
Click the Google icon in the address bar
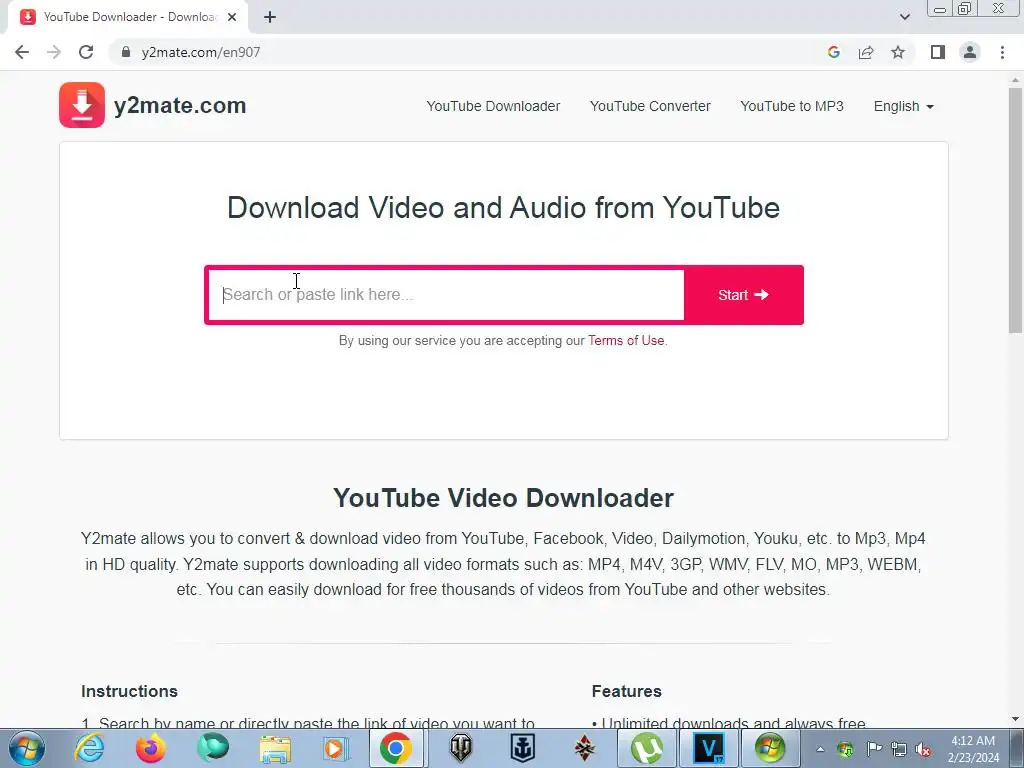(833, 52)
